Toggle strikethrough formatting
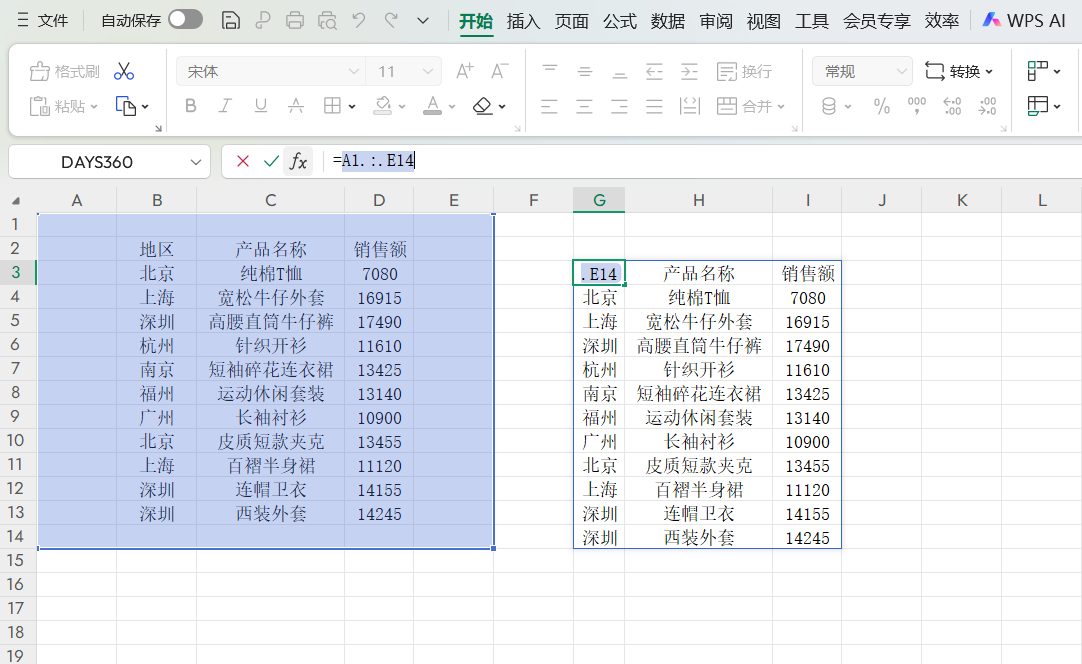Screen dimensions: 1082x664 click(298, 105)
